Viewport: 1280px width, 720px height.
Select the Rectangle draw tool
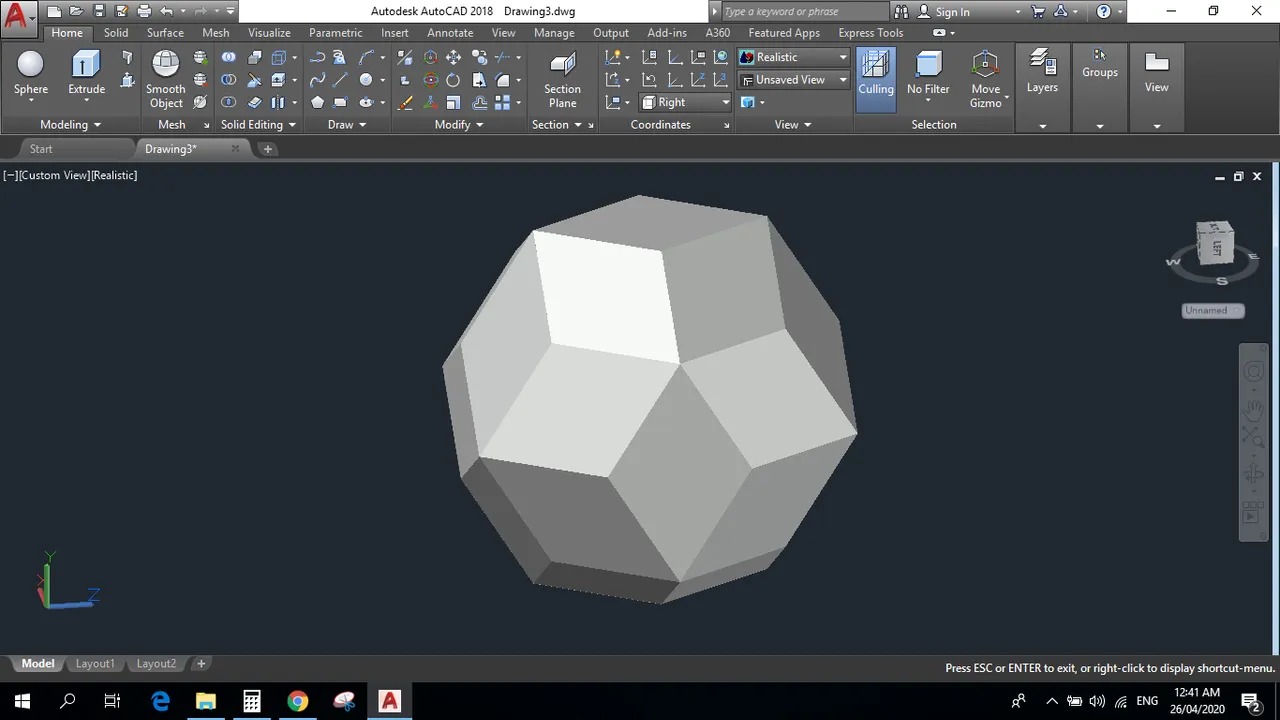tap(341, 102)
